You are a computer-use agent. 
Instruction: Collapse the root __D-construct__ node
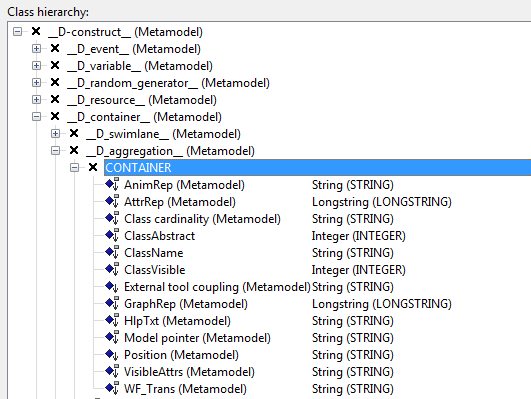(18, 32)
